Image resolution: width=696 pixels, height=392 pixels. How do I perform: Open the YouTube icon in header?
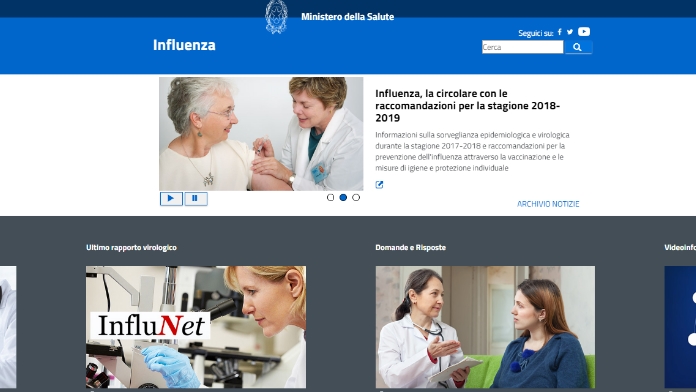[584, 32]
